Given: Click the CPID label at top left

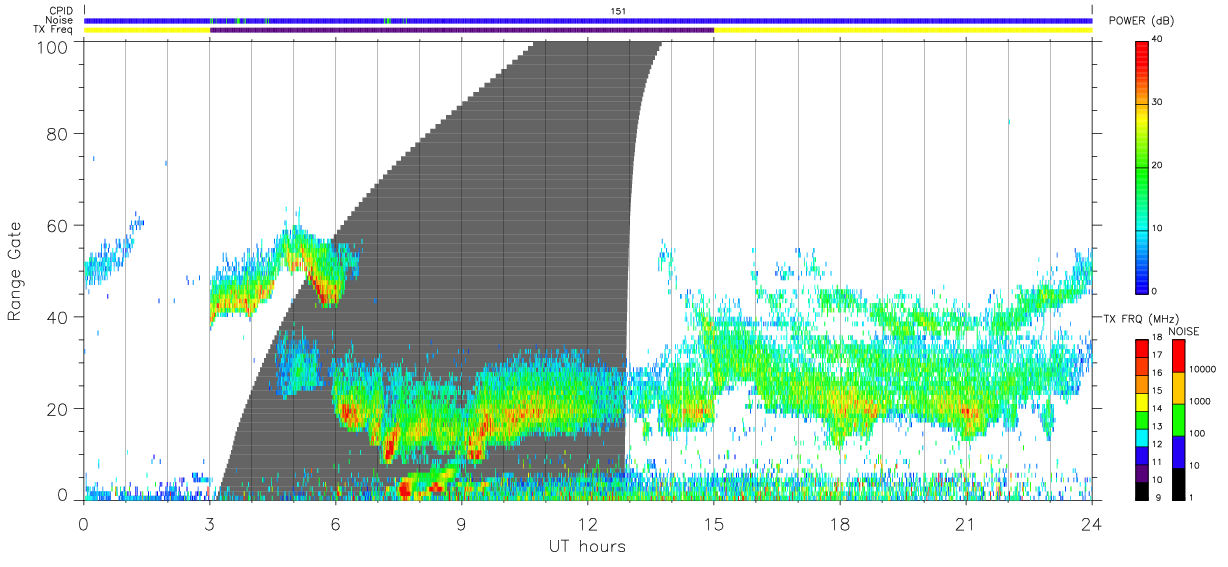Looking at the screenshot, I should point(61,10).
